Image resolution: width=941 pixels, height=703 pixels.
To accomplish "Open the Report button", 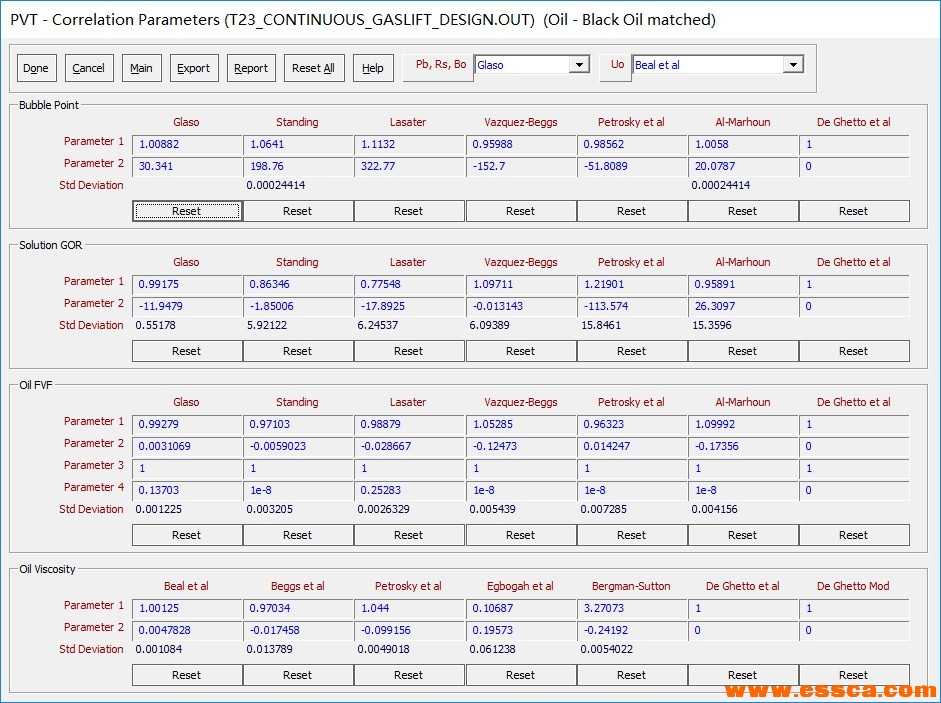I will [x=251, y=68].
